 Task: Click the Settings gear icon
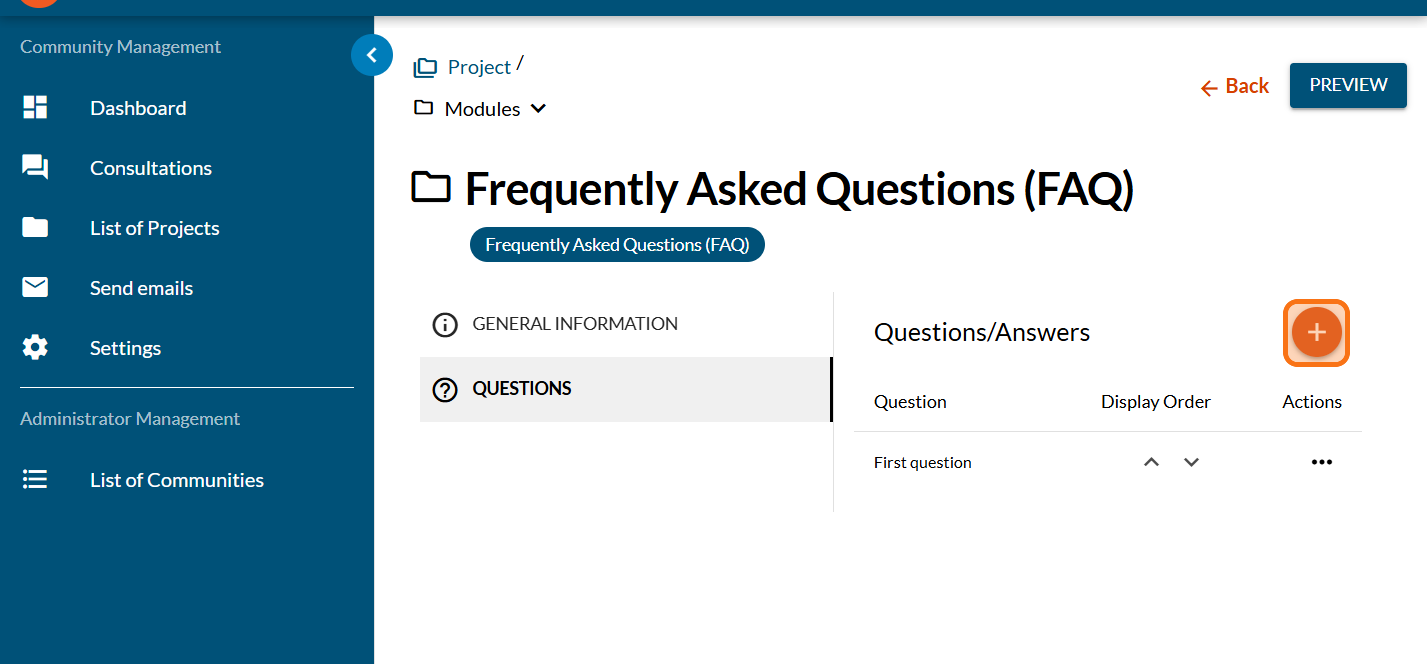(x=35, y=348)
